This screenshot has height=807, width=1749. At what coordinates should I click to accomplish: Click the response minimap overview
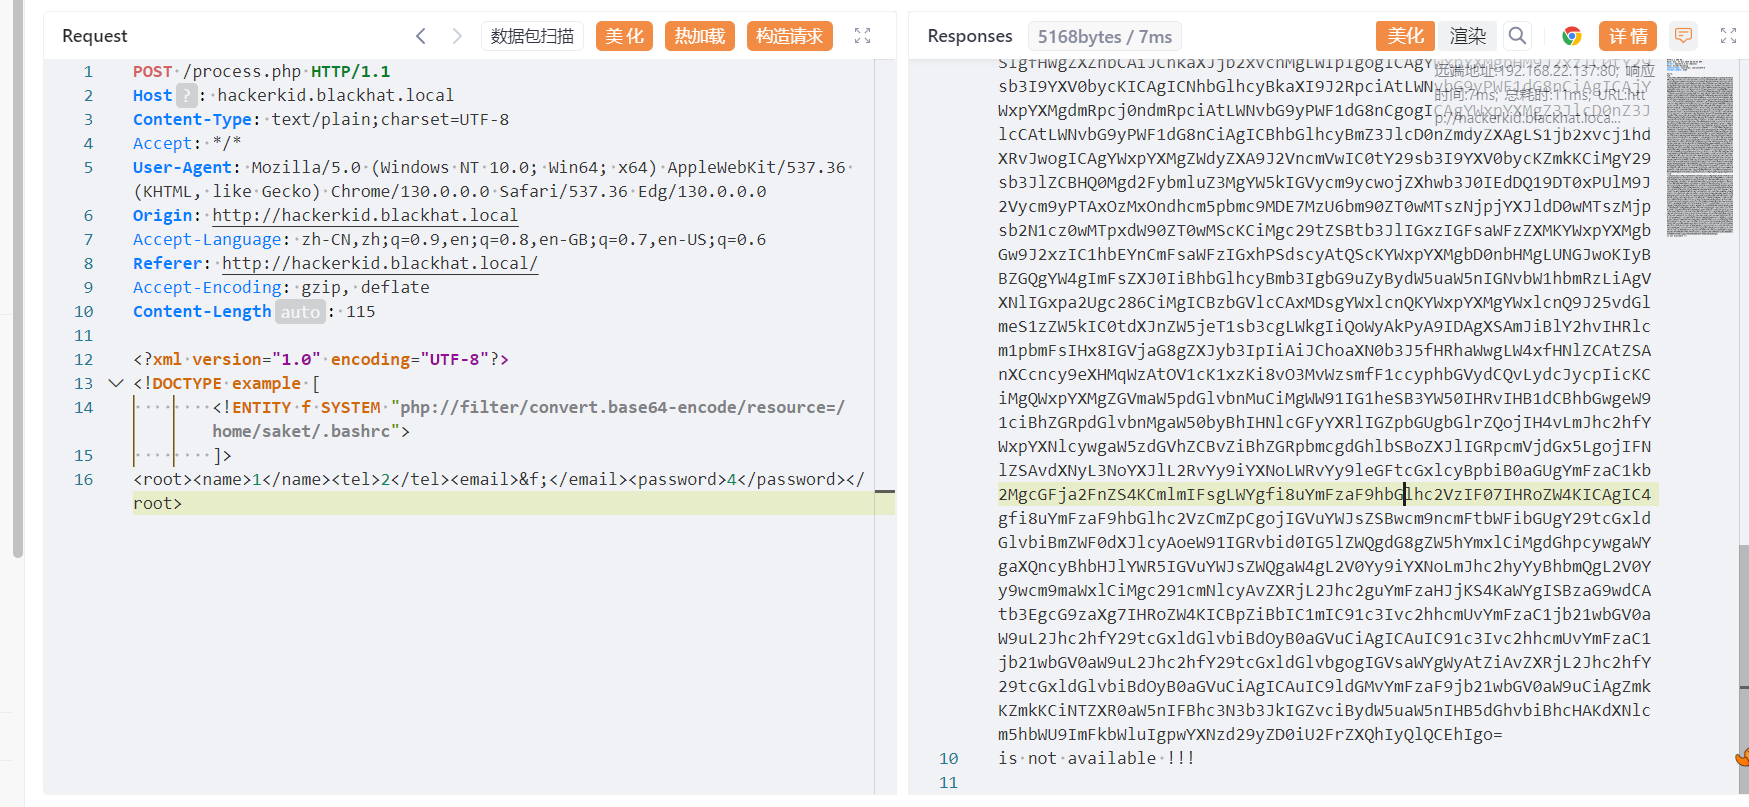pos(1699,150)
